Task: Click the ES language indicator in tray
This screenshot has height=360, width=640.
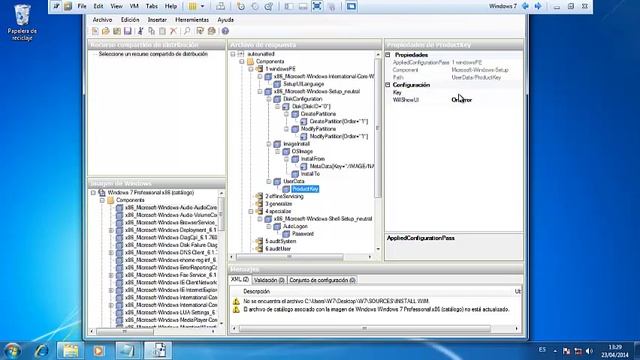Action: (542, 350)
